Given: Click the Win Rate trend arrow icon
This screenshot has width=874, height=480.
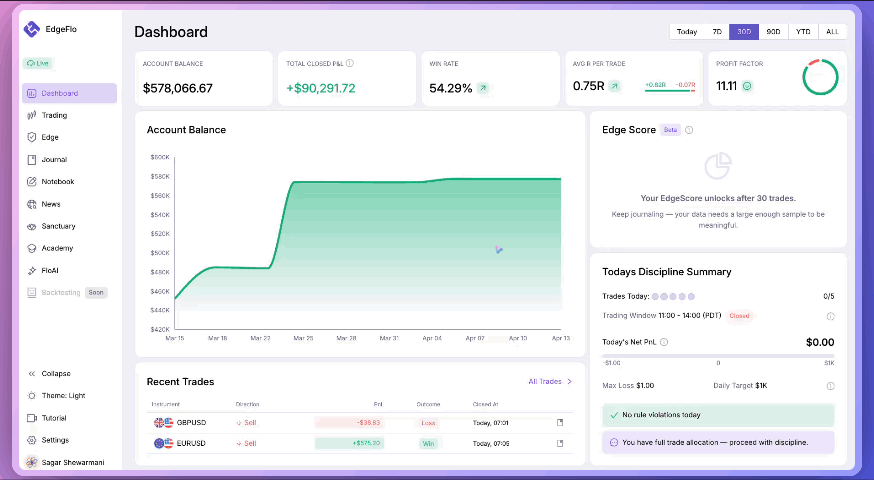Looking at the screenshot, I should [x=483, y=88].
